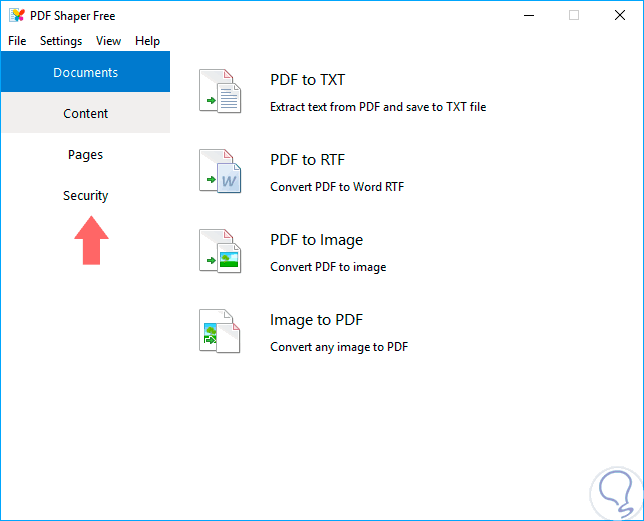The height and width of the screenshot is (521, 644).
Task: Click the Image to PDF icon
Action: [x=220, y=331]
